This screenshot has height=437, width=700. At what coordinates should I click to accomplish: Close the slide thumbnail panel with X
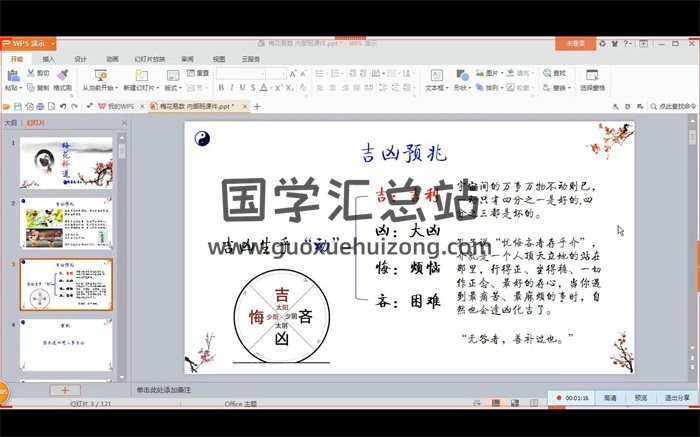125,123
